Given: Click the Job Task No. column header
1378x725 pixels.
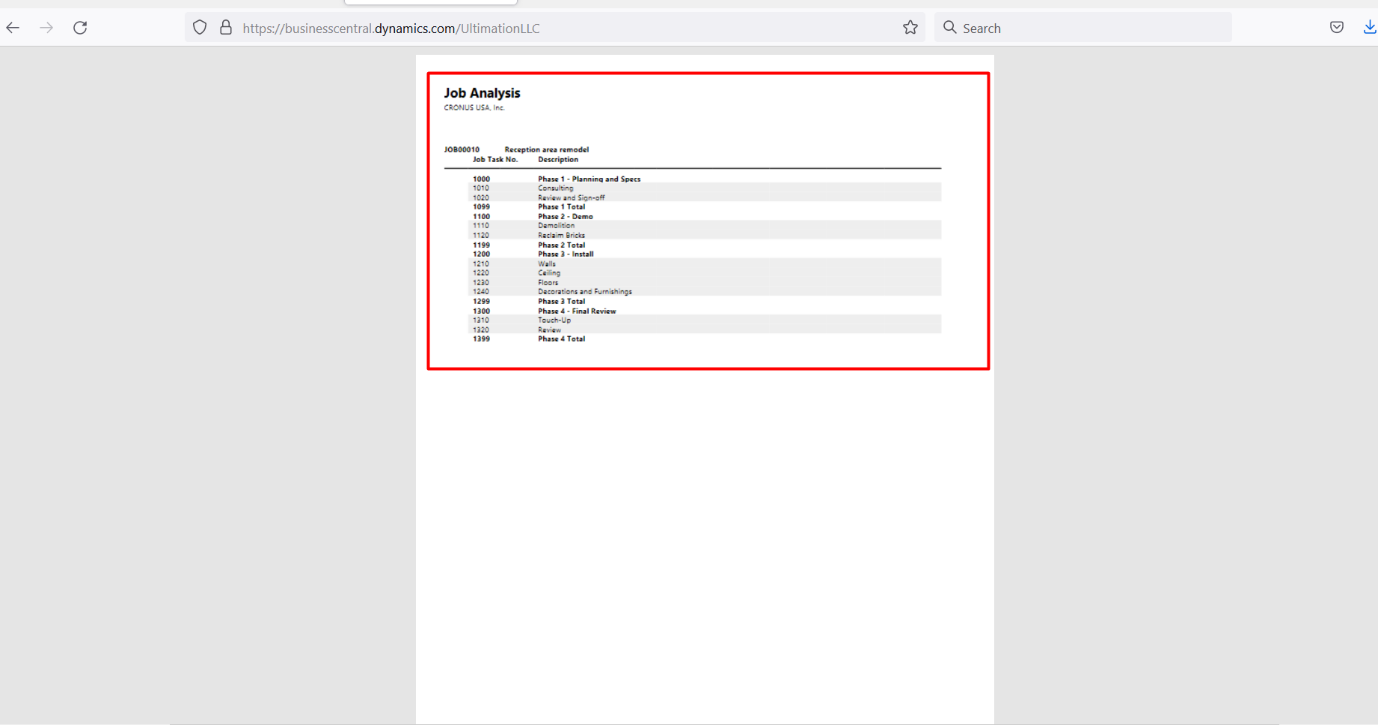Looking at the screenshot, I should coord(496,158).
